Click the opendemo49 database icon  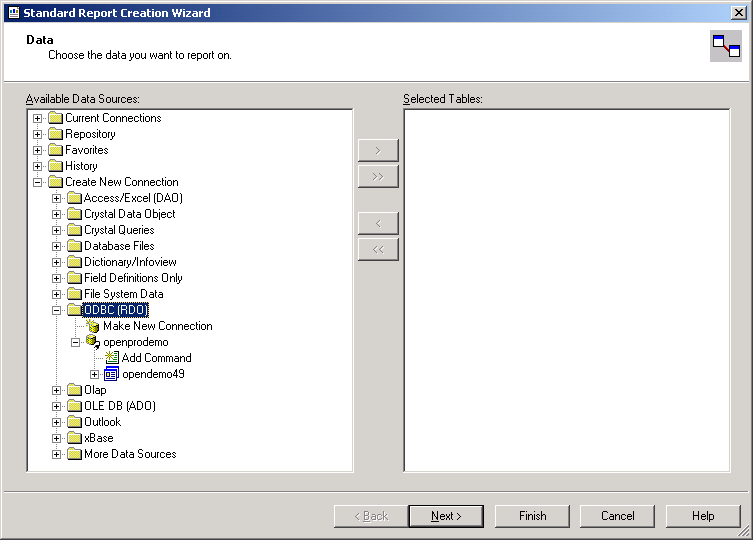(112, 374)
